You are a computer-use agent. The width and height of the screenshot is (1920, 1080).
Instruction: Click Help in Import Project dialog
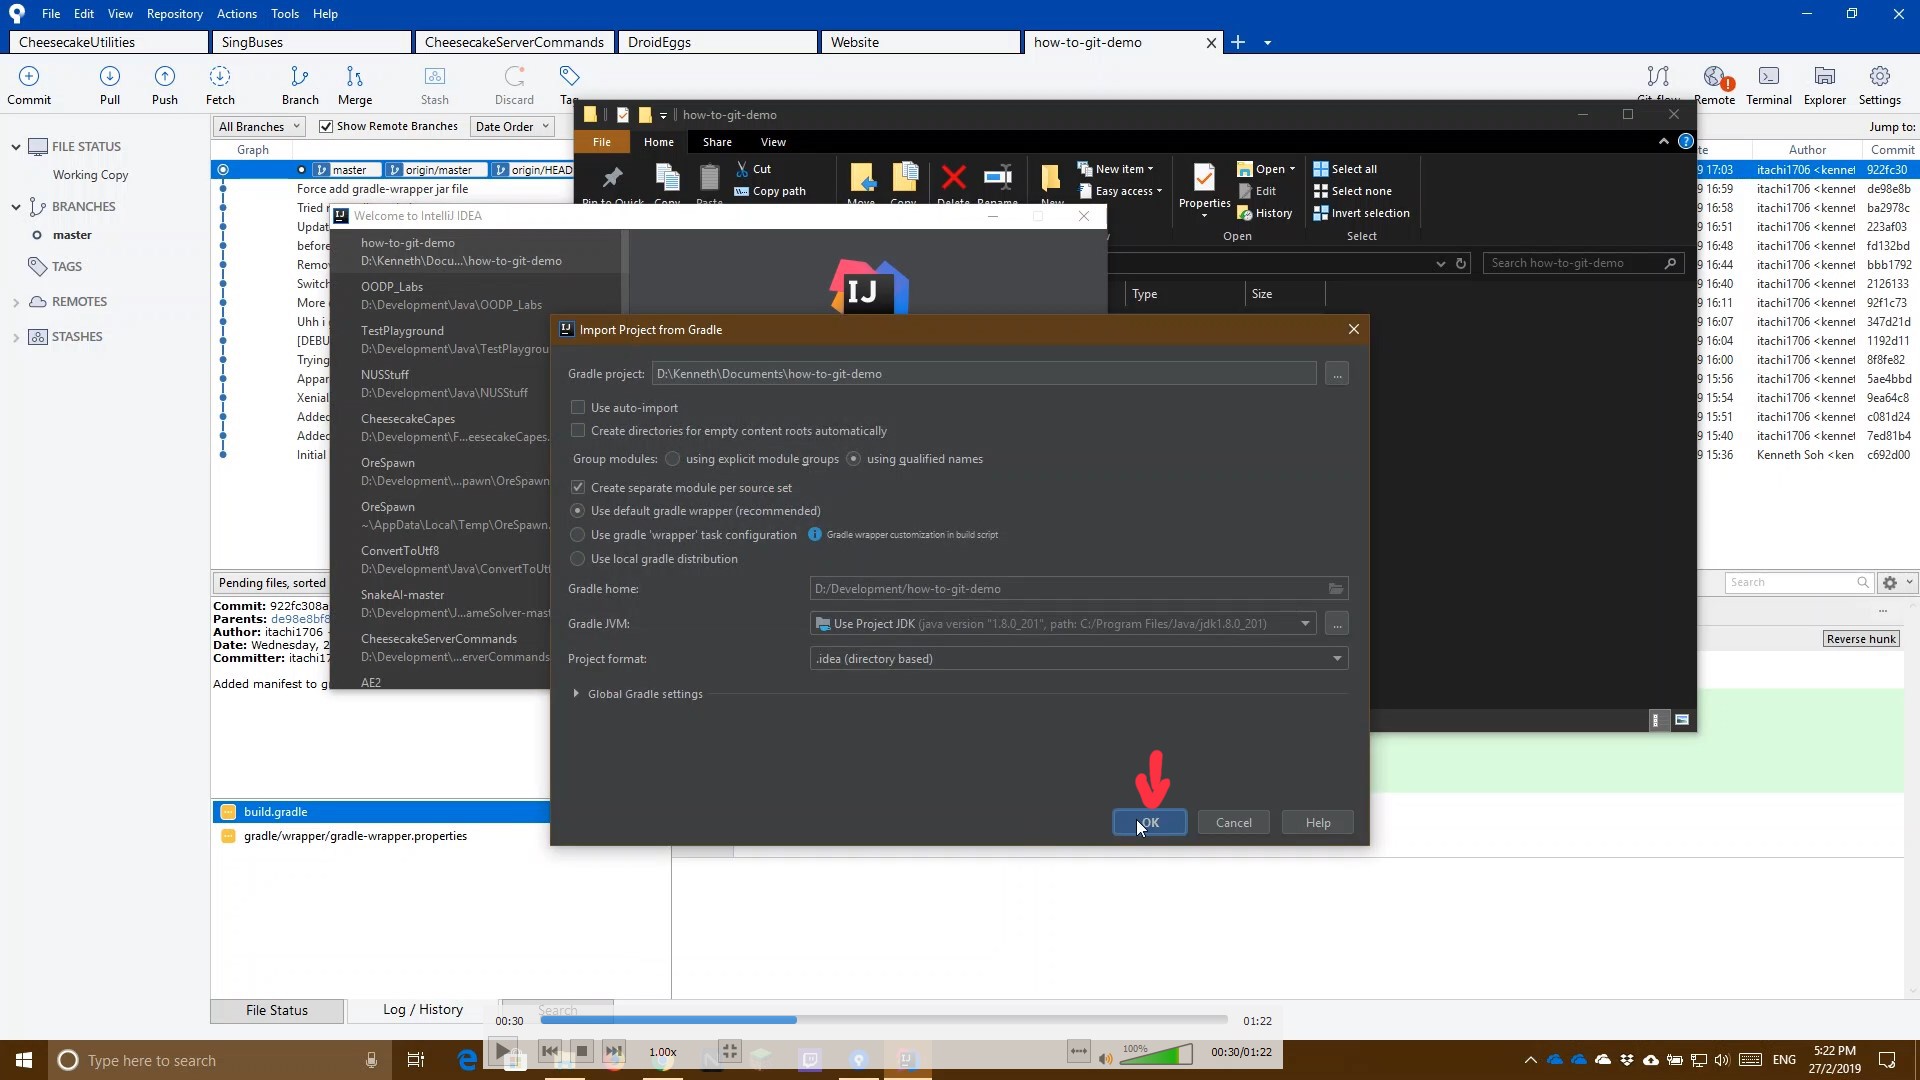(1318, 822)
